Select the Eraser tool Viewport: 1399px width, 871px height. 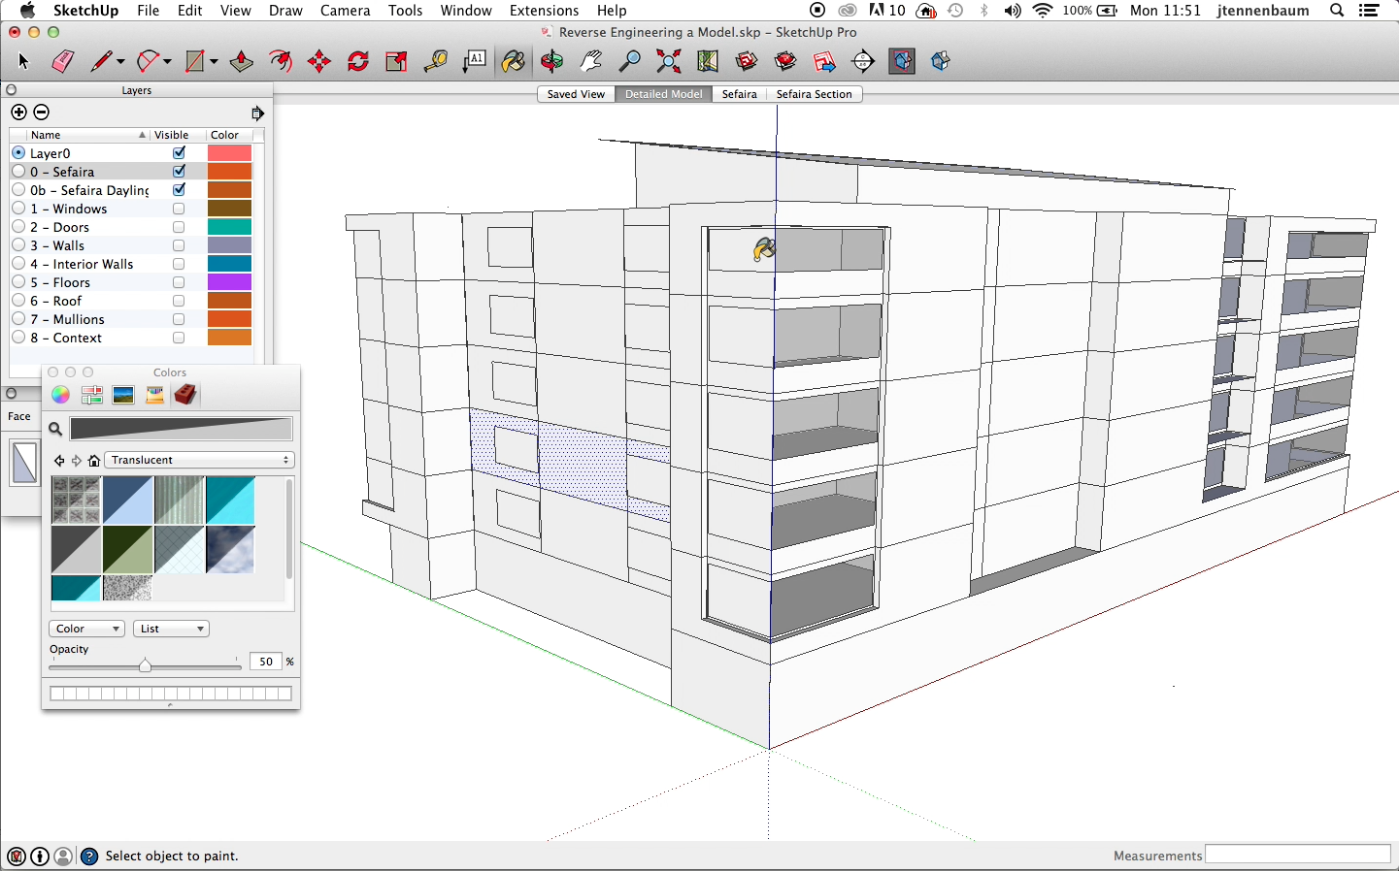click(x=62, y=62)
